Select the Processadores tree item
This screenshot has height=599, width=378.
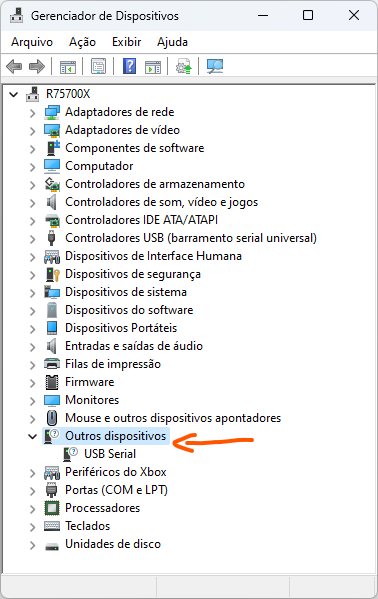(x=102, y=508)
